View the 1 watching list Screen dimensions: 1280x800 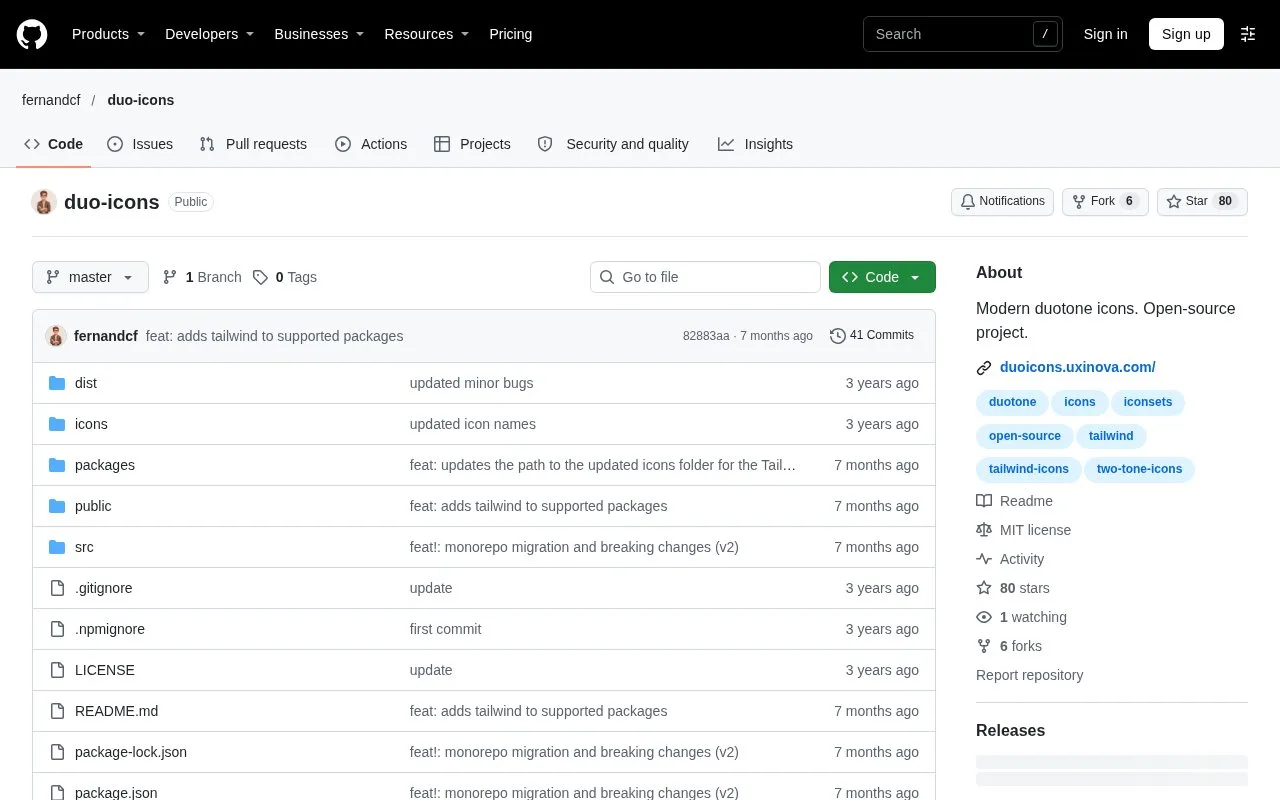(x=1021, y=617)
